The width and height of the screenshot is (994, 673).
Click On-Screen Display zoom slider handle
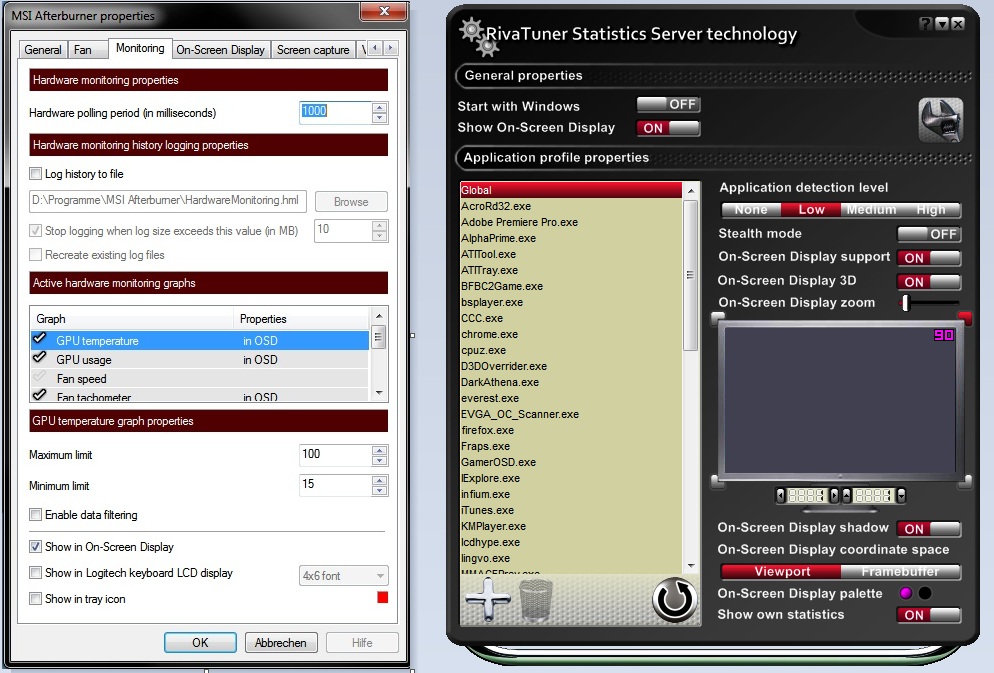point(906,303)
